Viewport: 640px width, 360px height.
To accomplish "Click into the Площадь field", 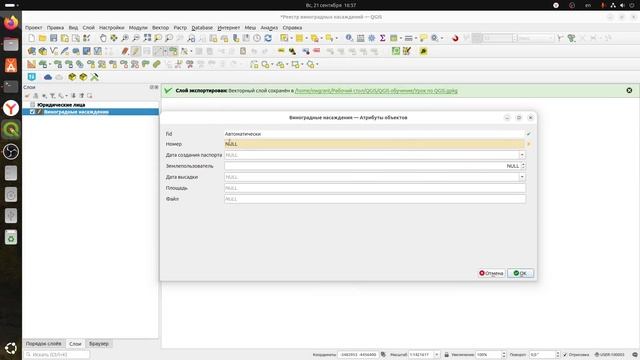I will click(x=375, y=188).
